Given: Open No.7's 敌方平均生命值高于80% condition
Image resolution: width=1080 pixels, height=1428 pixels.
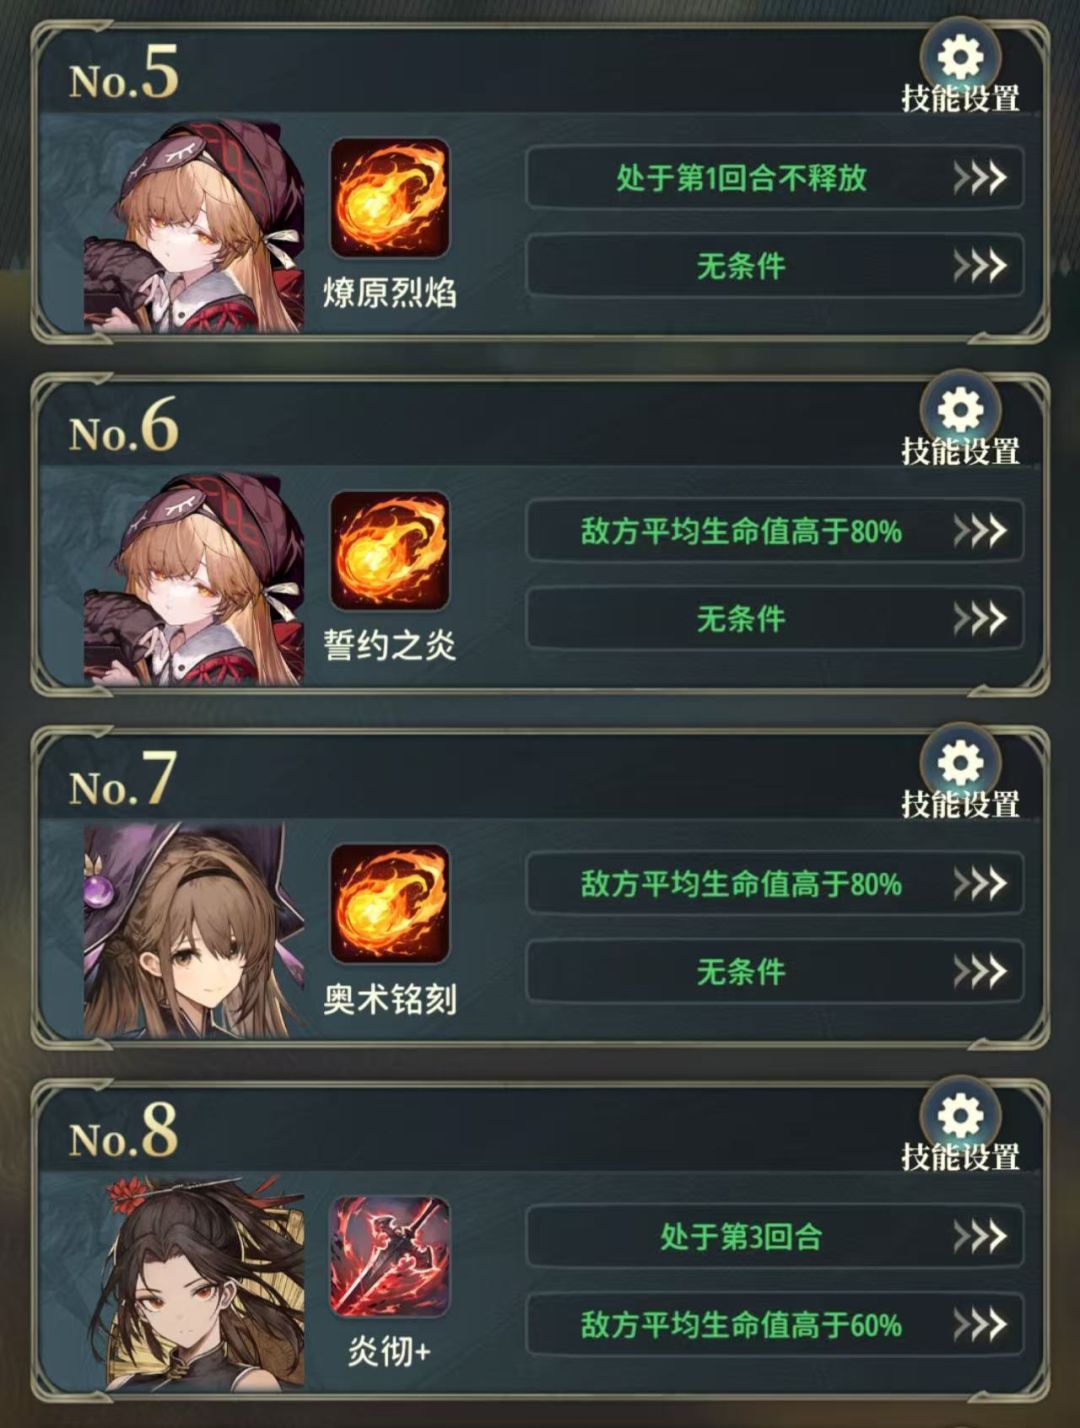Looking at the screenshot, I should point(775,884).
